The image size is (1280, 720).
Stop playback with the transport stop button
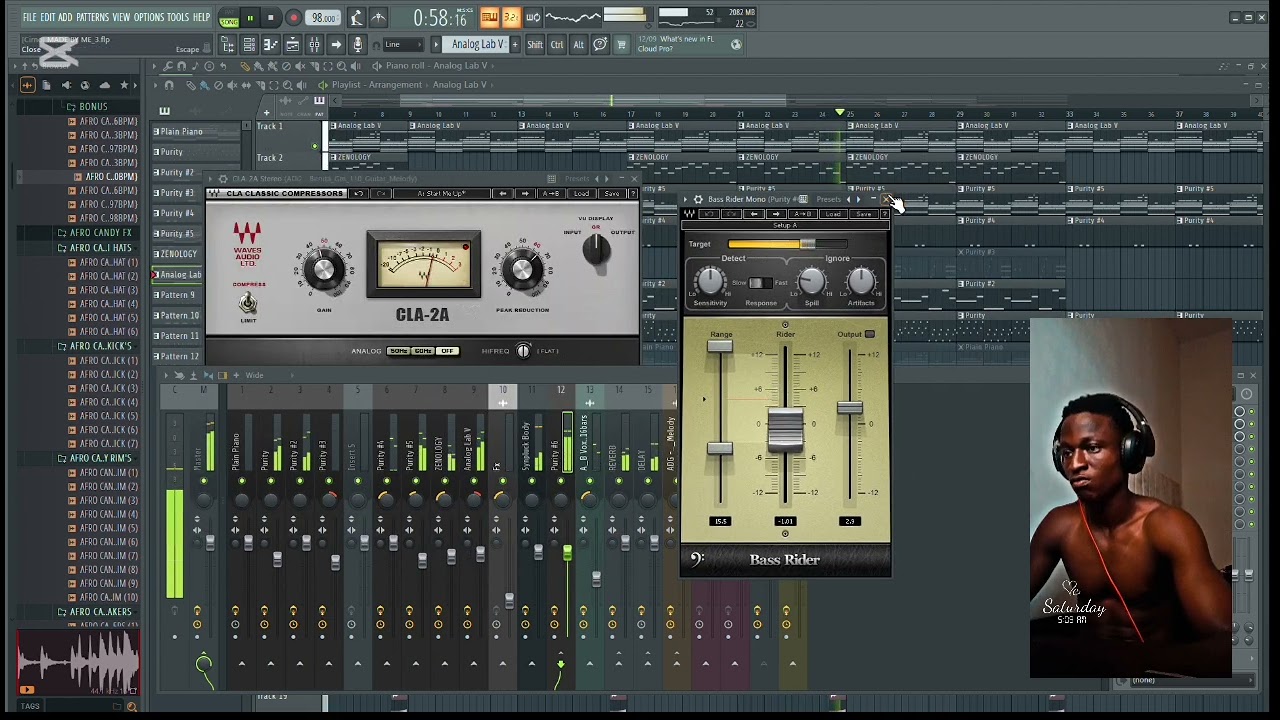(x=271, y=18)
